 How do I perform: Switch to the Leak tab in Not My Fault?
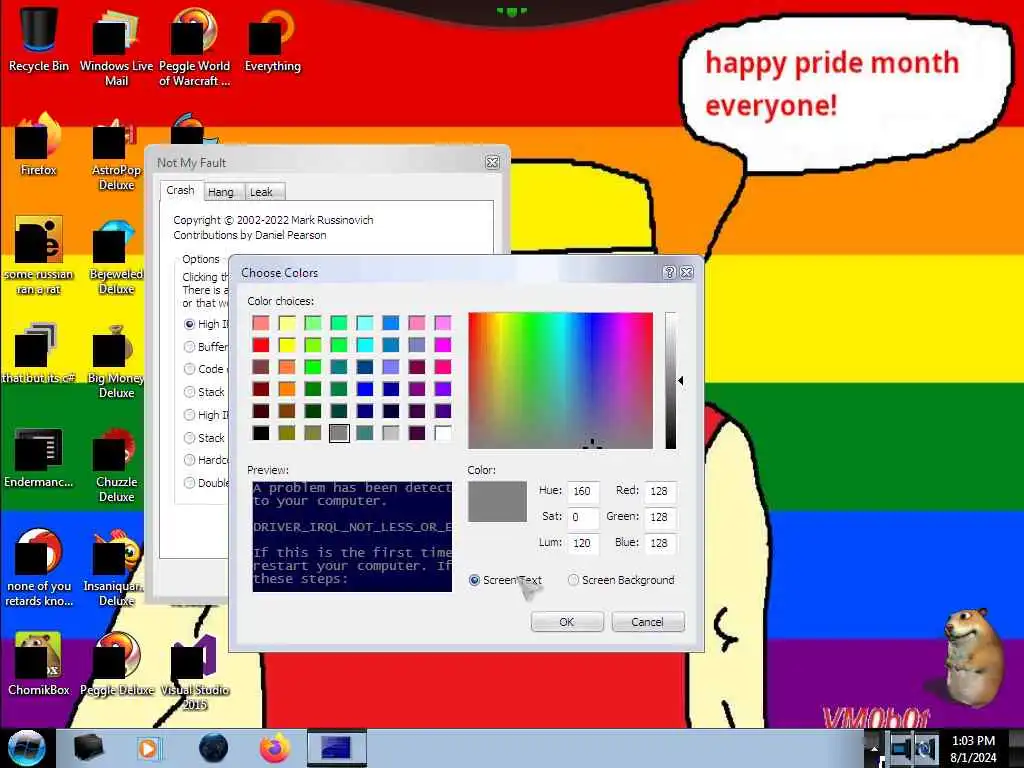pos(262,192)
